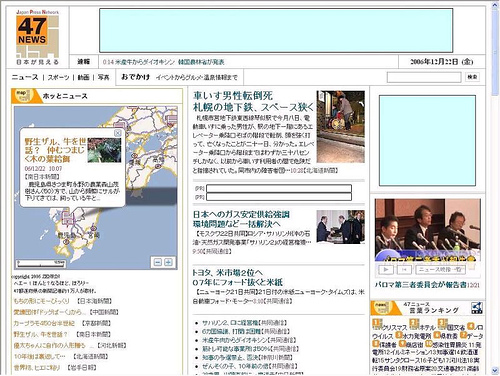Open the 速報 ticker headline about 米産牛肉 dioxin

coord(163,62)
